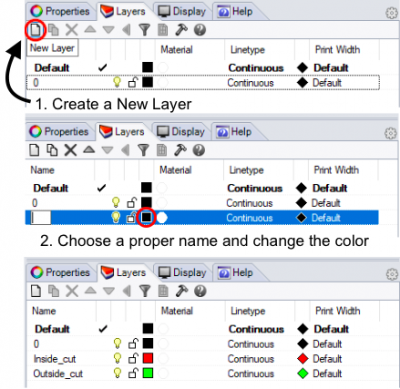Select layer 0 name in top panel
The image size is (400, 389).
point(36,82)
